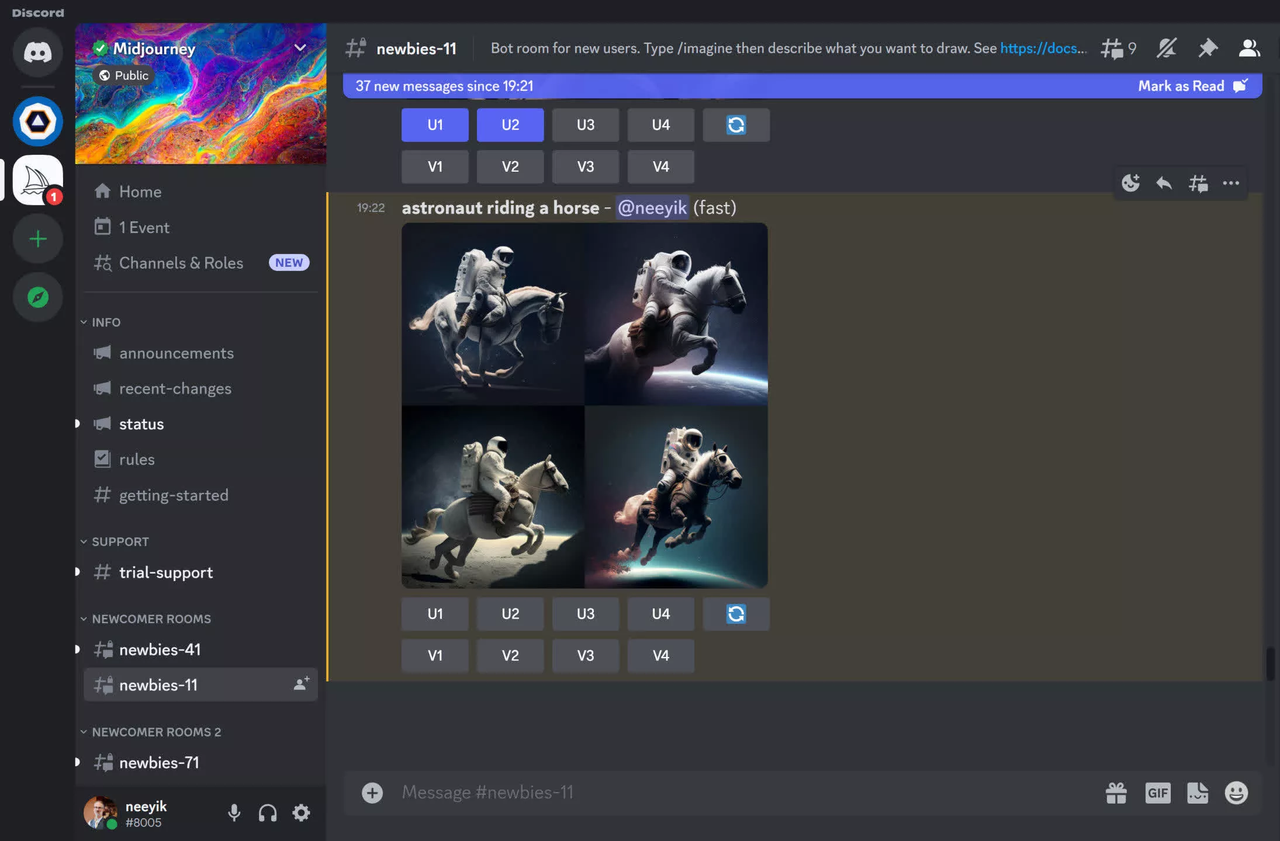Screen dimensions: 1280x841
Task: Click the V2 variation button
Action: coord(510,655)
